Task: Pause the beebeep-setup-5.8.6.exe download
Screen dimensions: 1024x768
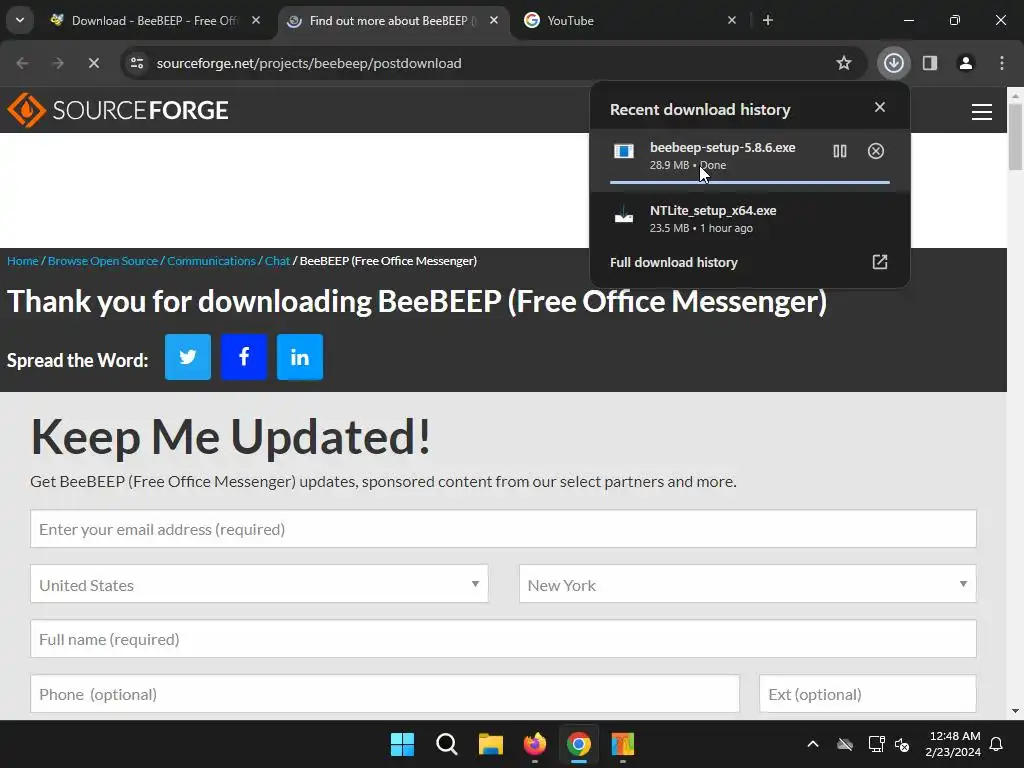Action: [840, 152]
